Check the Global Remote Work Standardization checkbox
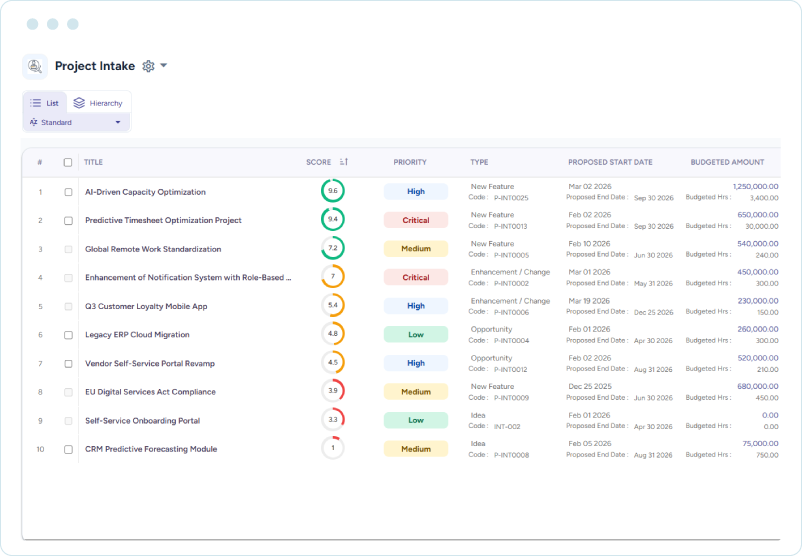The width and height of the screenshot is (802, 556). [x=68, y=249]
